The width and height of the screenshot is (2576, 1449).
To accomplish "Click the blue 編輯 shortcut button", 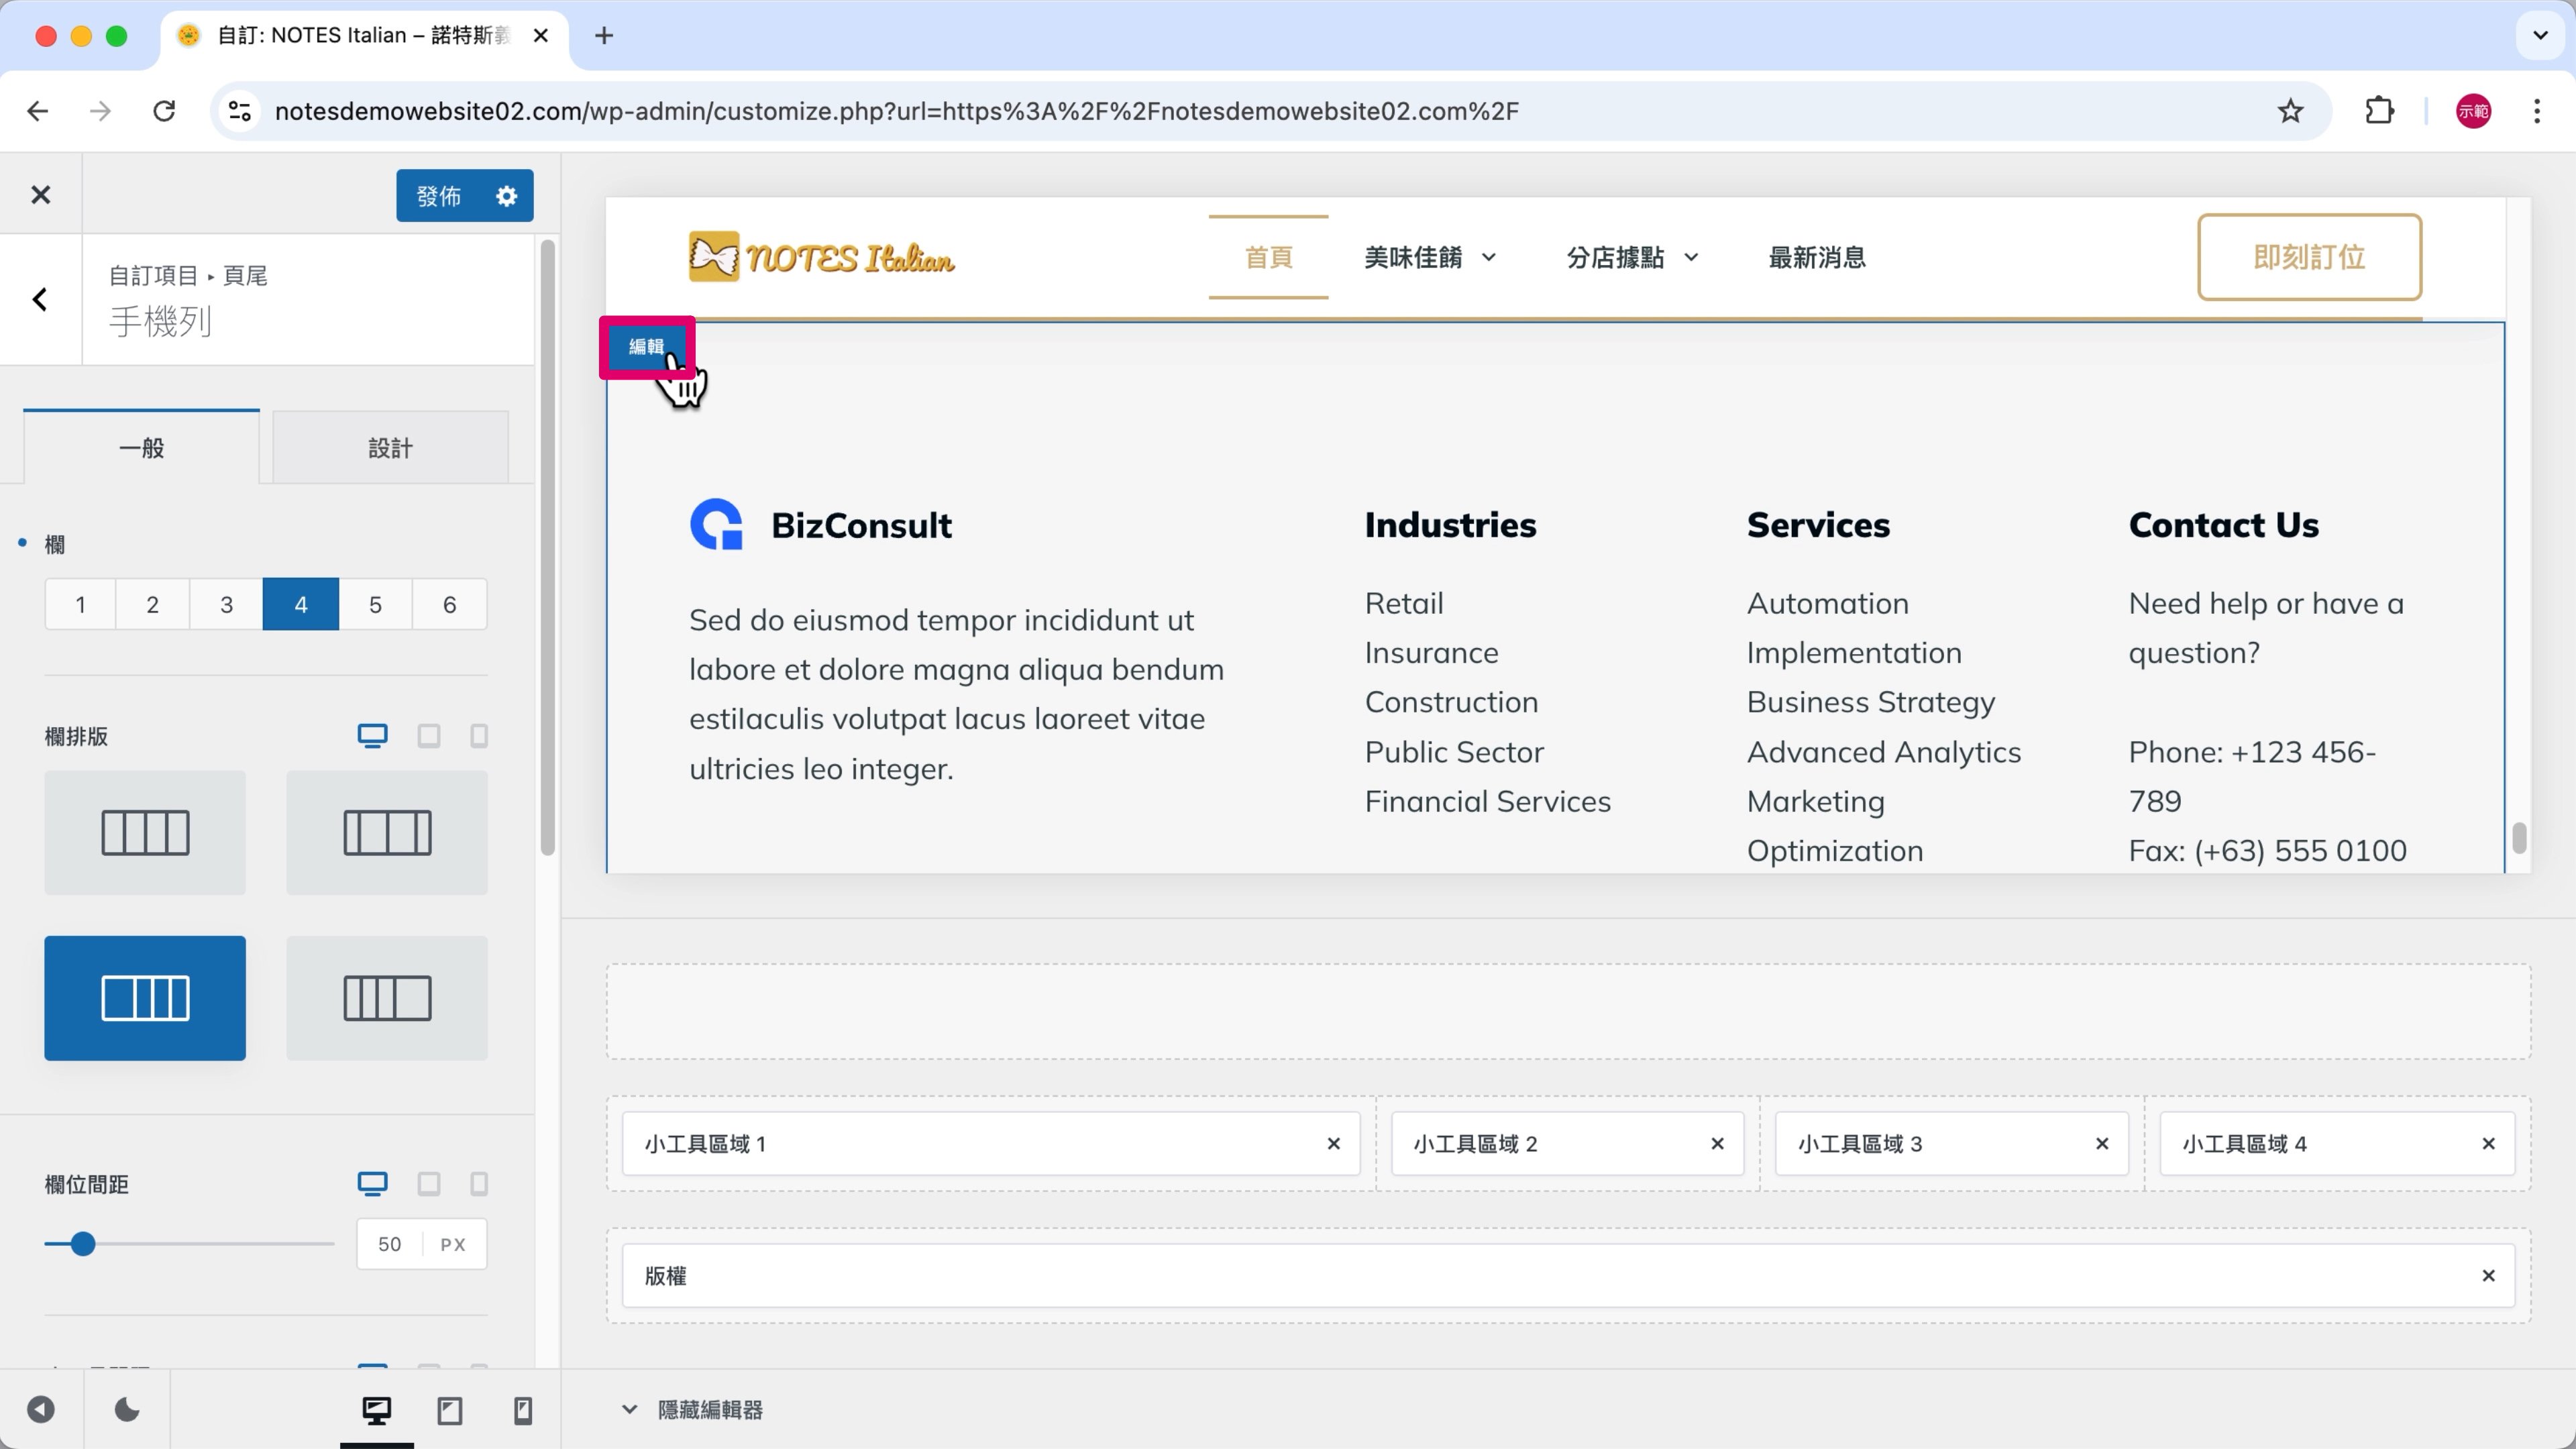I will click(x=646, y=347).
